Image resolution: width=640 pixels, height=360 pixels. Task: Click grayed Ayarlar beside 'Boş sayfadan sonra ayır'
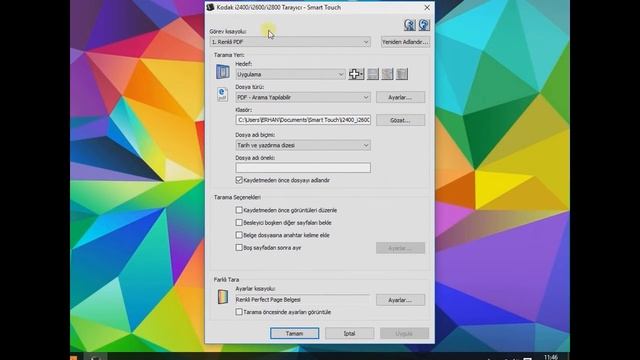[x=400, y=248]
